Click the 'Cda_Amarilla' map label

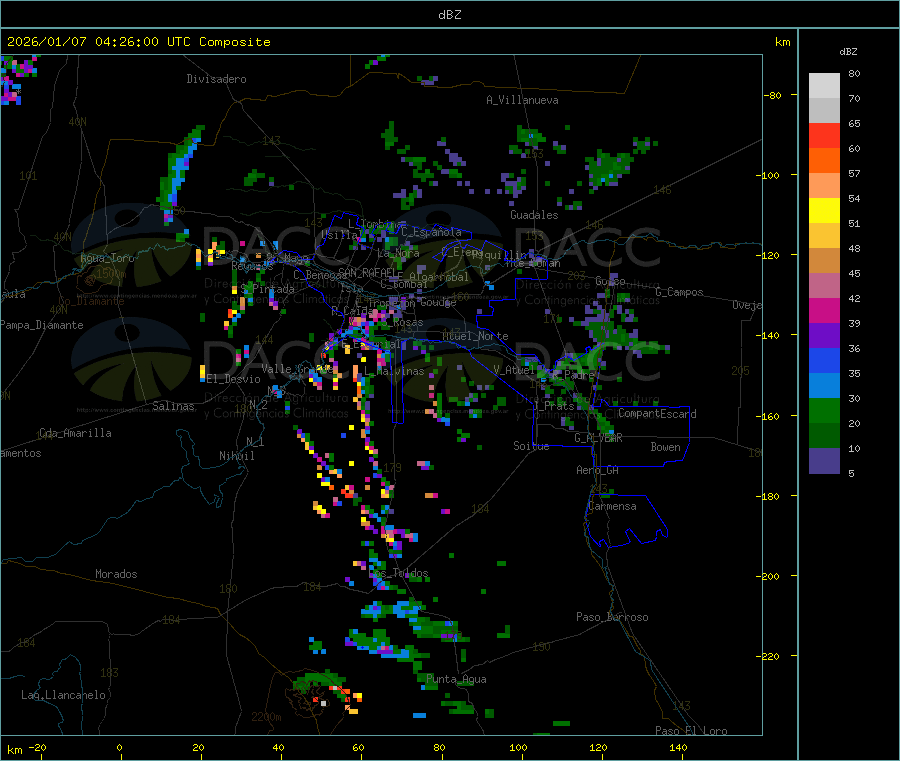pos(75,433)
